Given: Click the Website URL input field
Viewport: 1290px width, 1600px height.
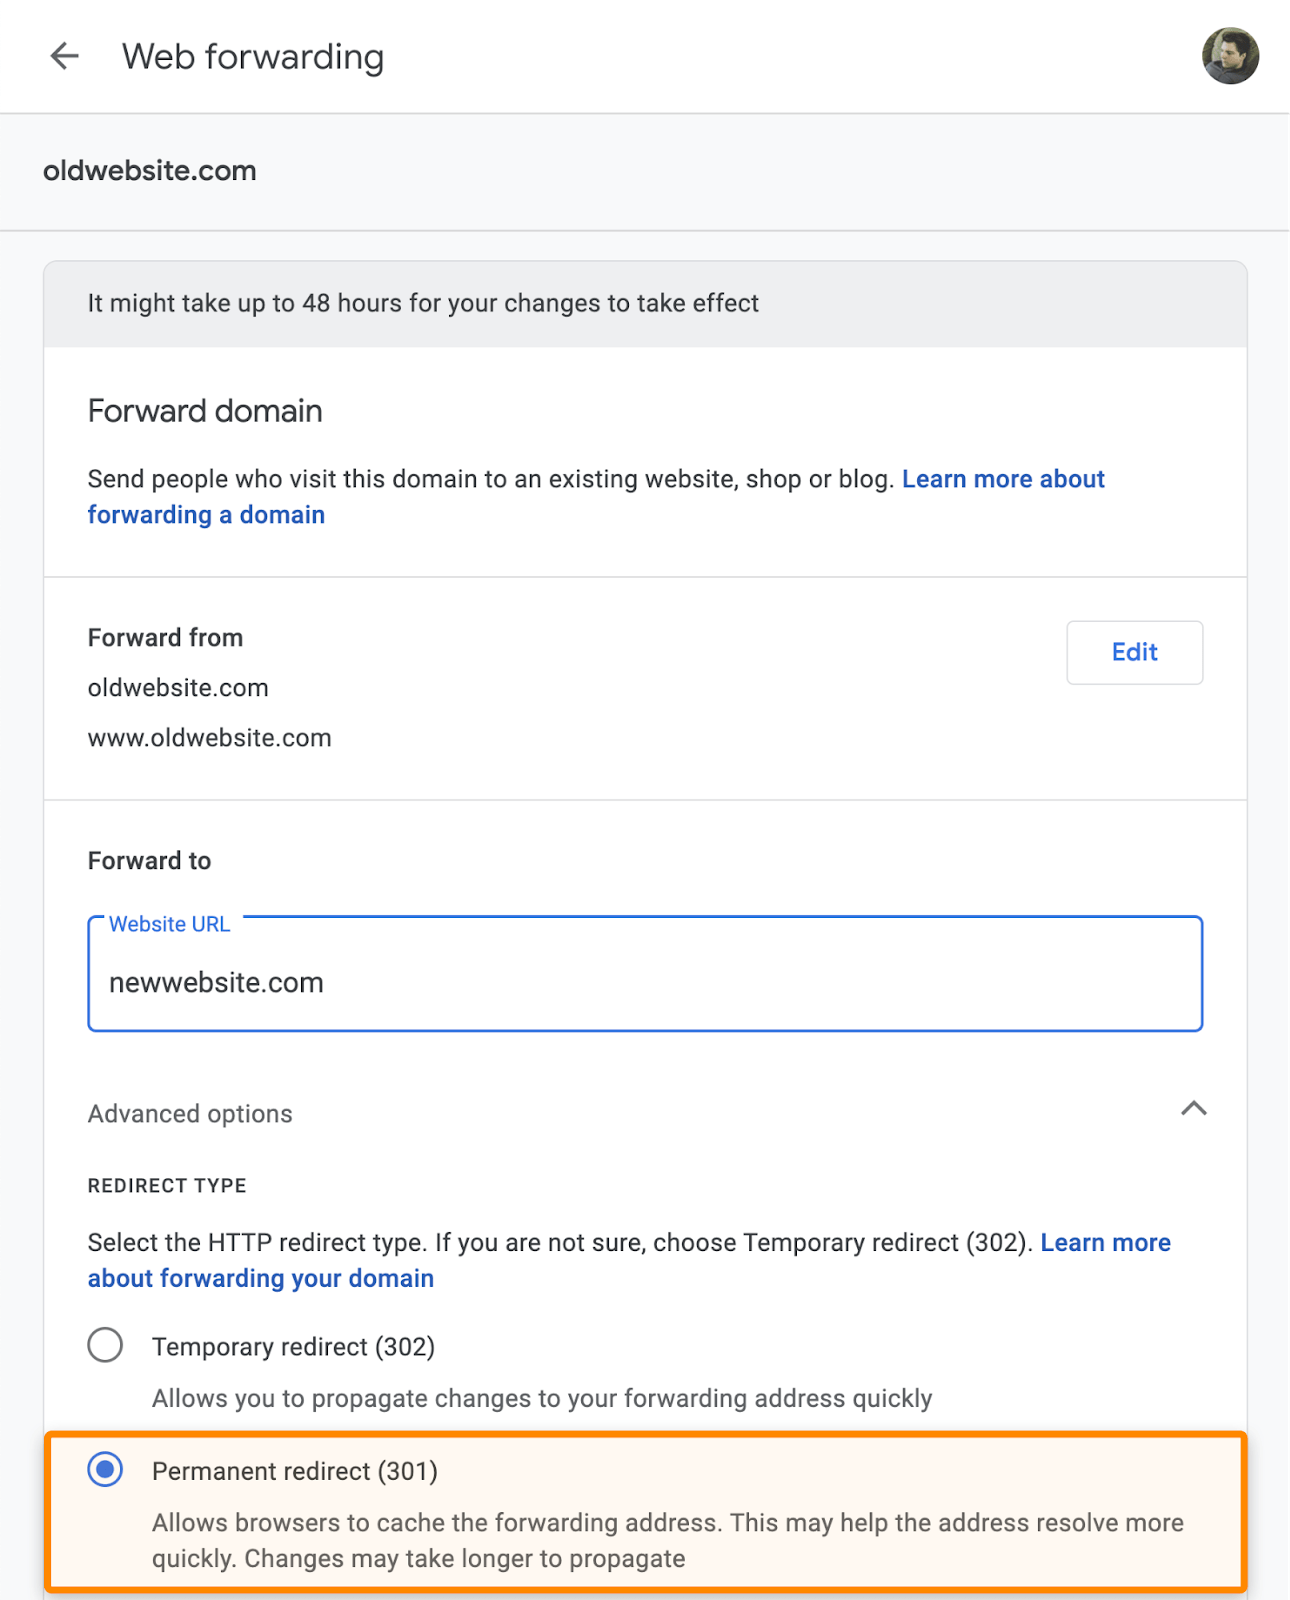Looking at the screenshot, I should pyautogui.click(x=645, y=982).
